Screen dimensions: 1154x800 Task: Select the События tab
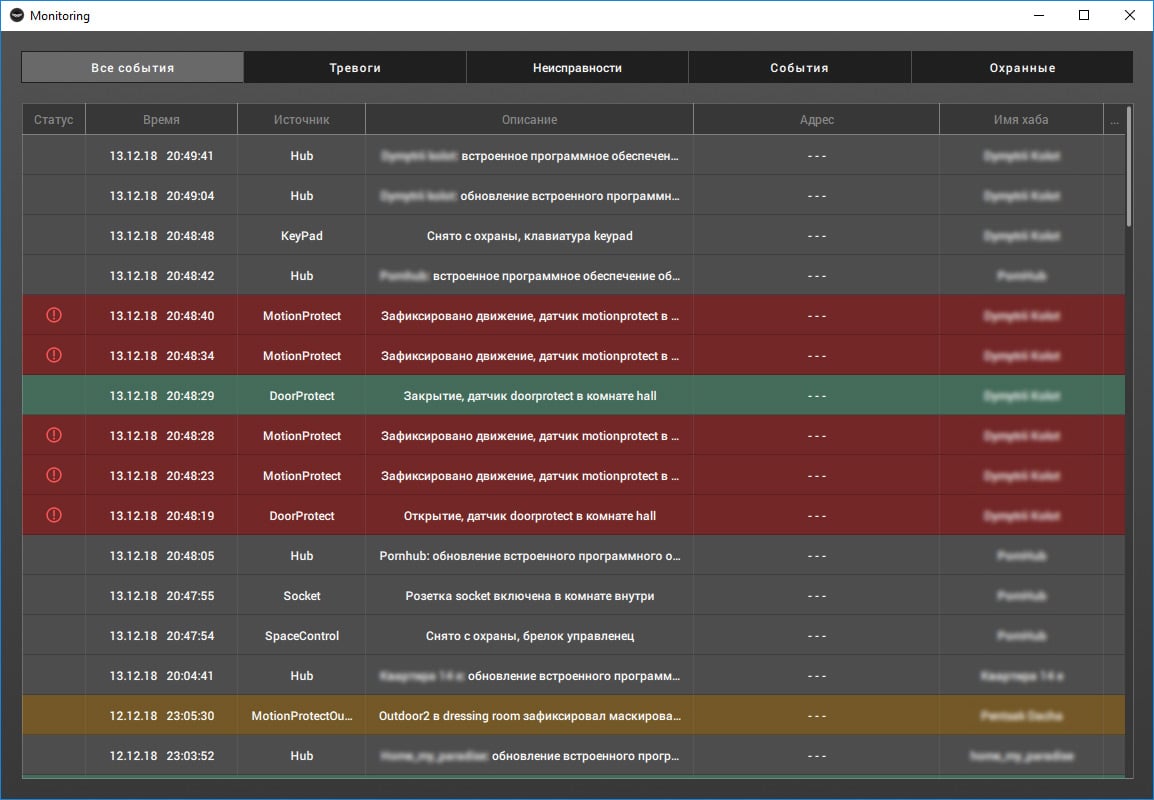(x=799, y=67)
